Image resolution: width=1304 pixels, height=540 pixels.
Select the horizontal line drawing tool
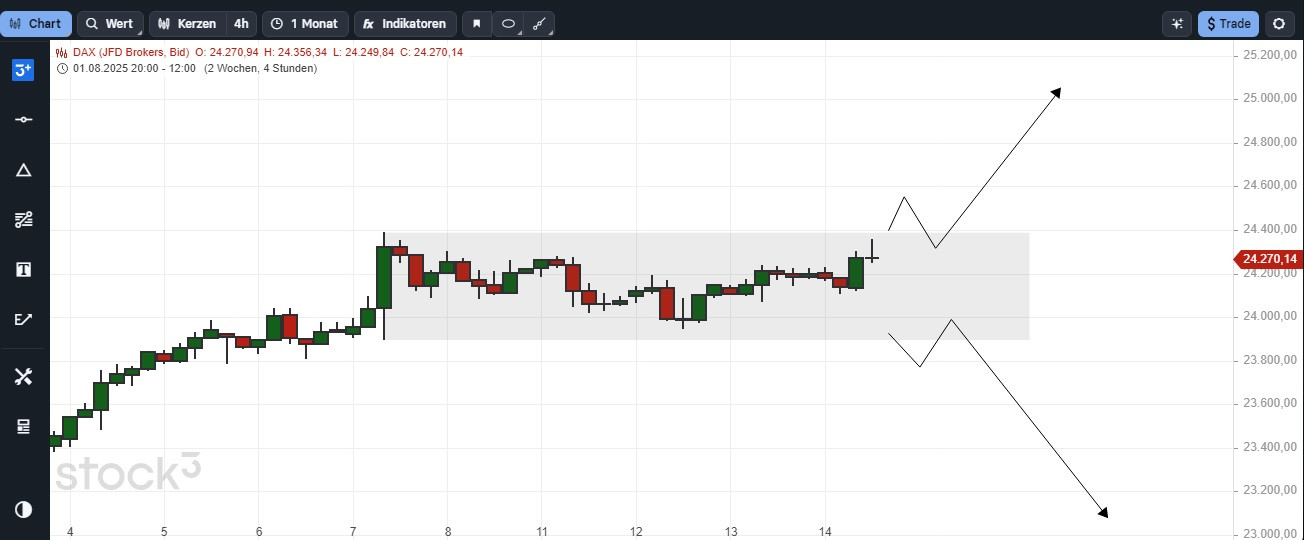coord(23,120)
